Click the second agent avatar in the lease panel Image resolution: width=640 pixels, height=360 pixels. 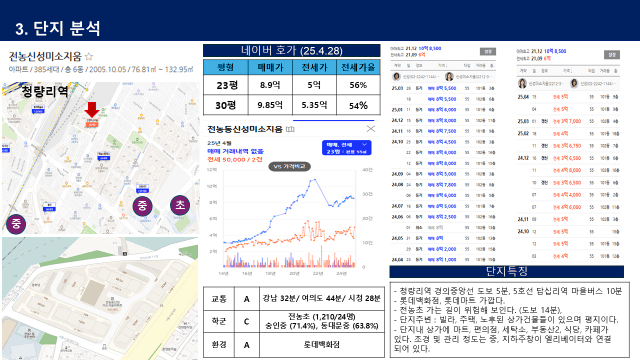[x=574, y=84]
